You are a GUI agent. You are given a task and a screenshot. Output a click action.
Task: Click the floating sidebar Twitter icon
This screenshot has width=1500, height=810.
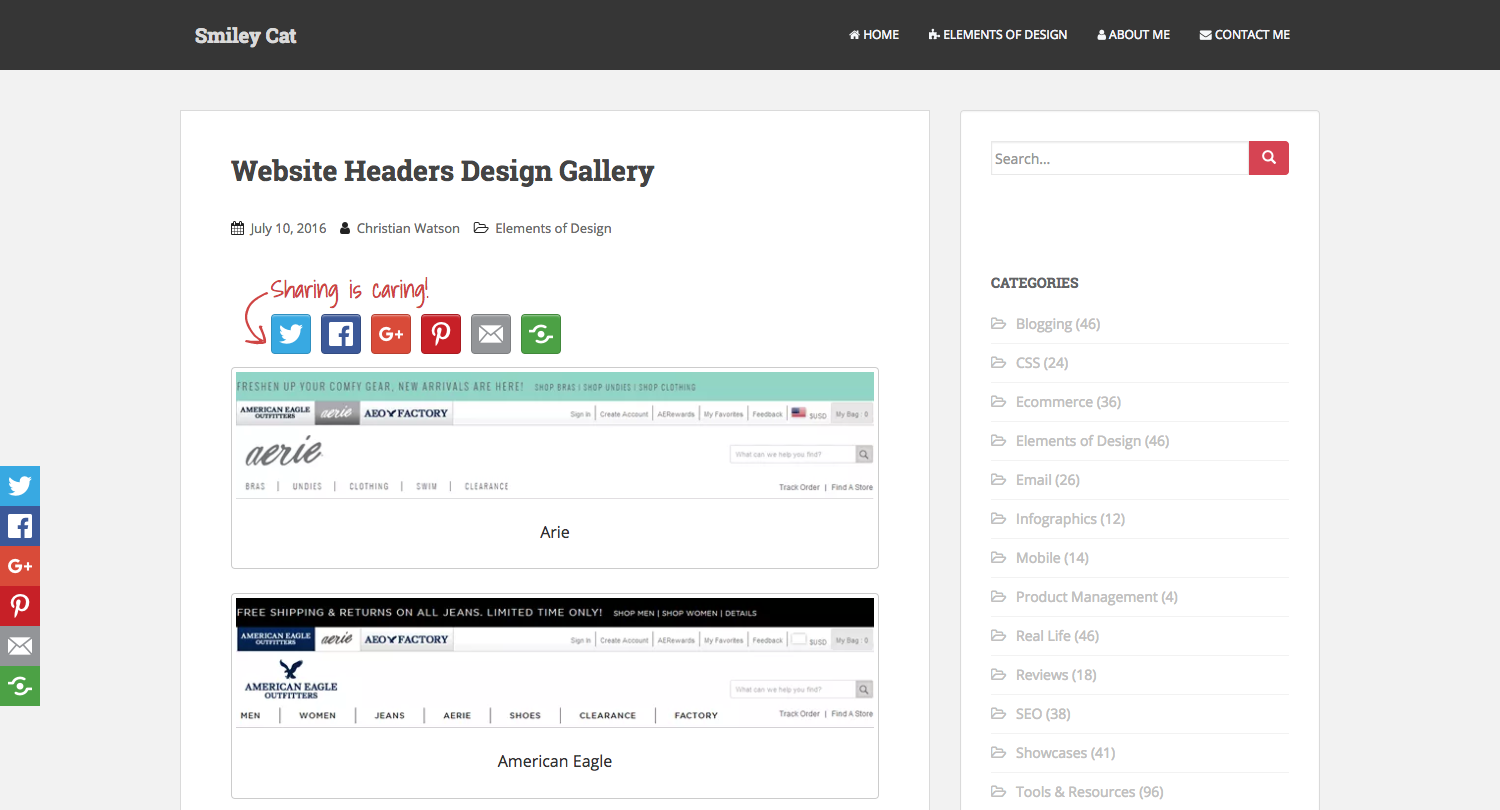pos(20,486)
